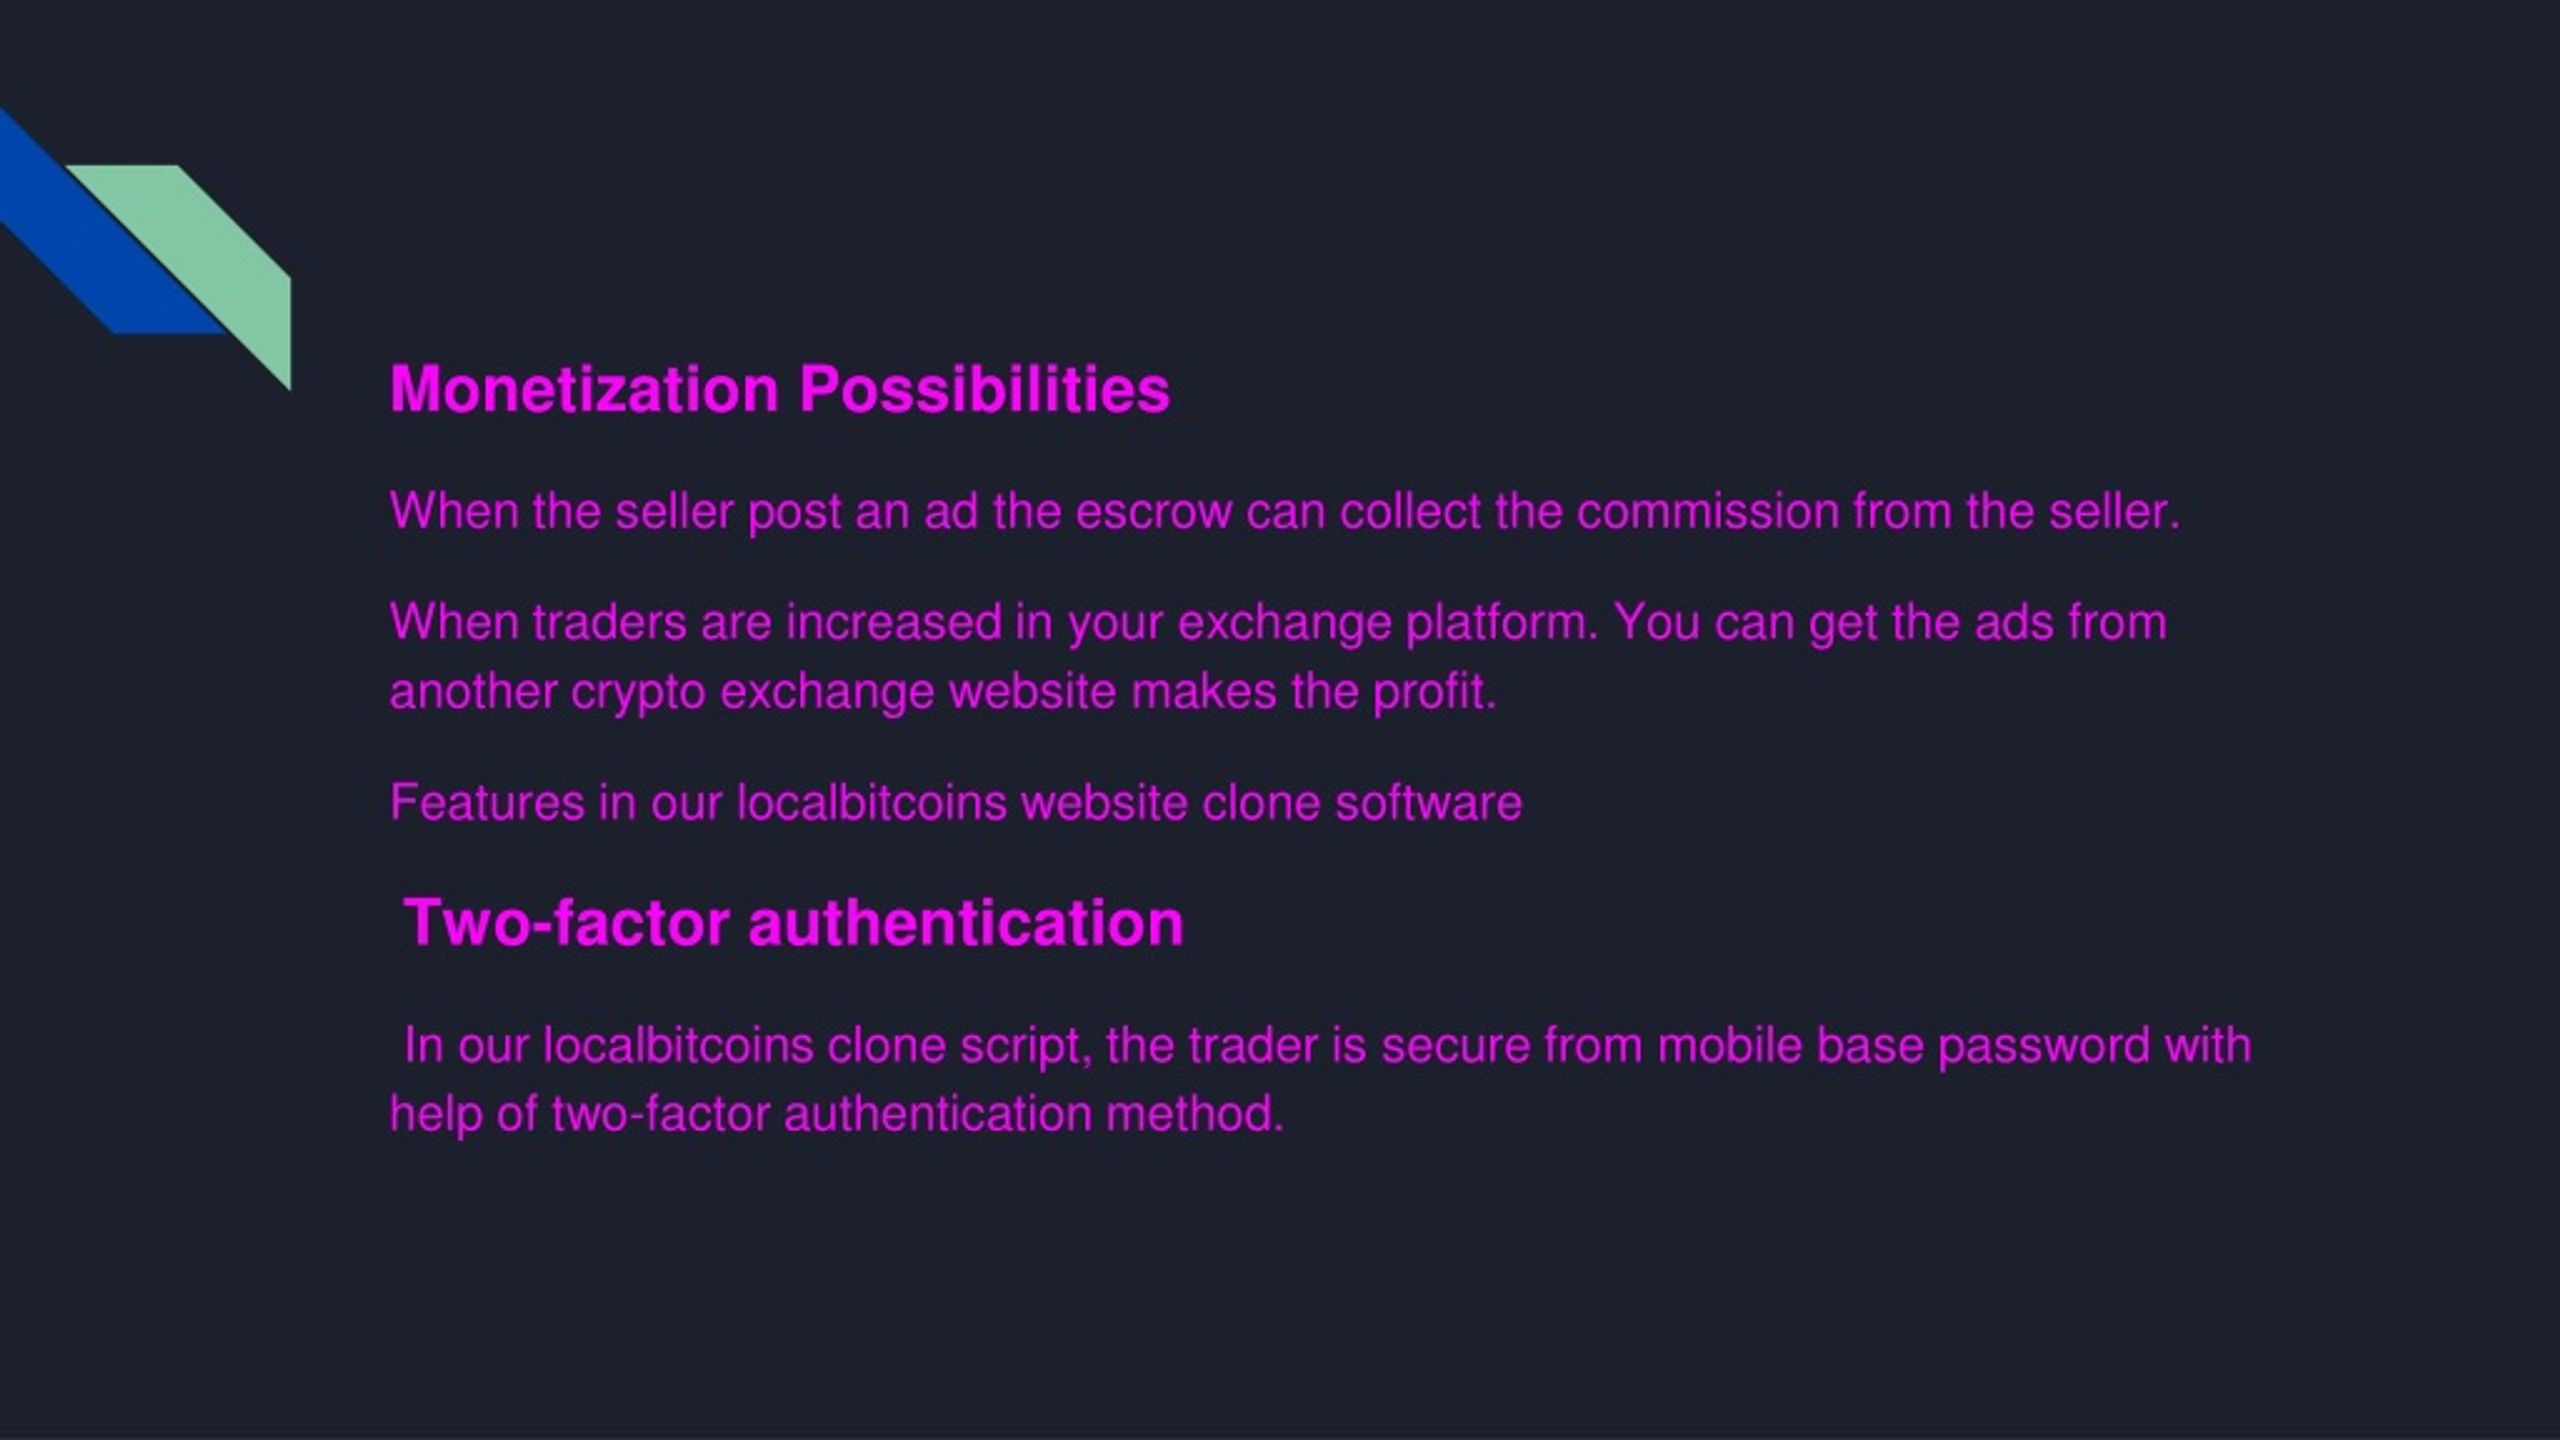Viewport: 2560px width, 1440px height.
Task: Click the words clone software
Action: tap(1361, 803)
